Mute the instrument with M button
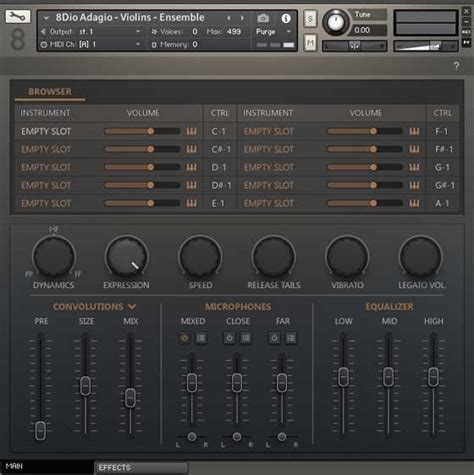 (310, 43)
